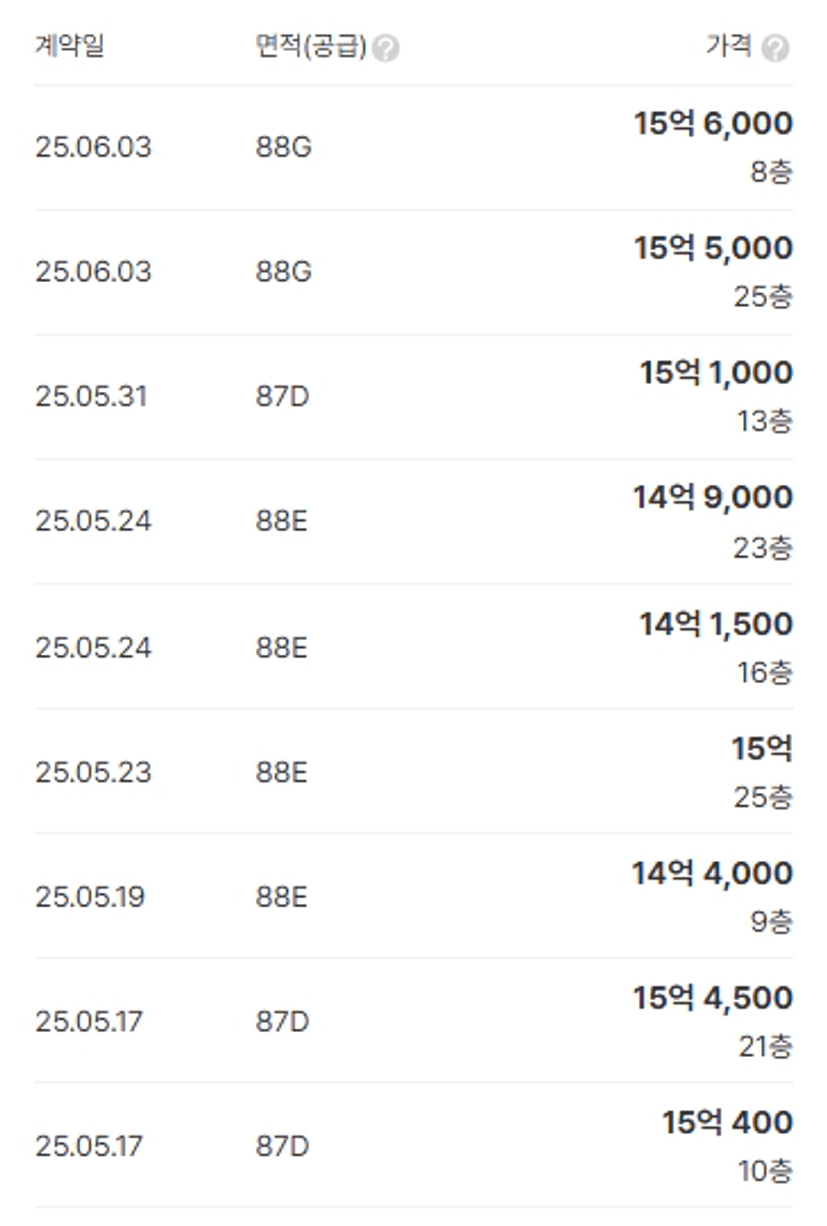Select the 계약일 column header
827x1226 pixels.
tap(69, 46)
